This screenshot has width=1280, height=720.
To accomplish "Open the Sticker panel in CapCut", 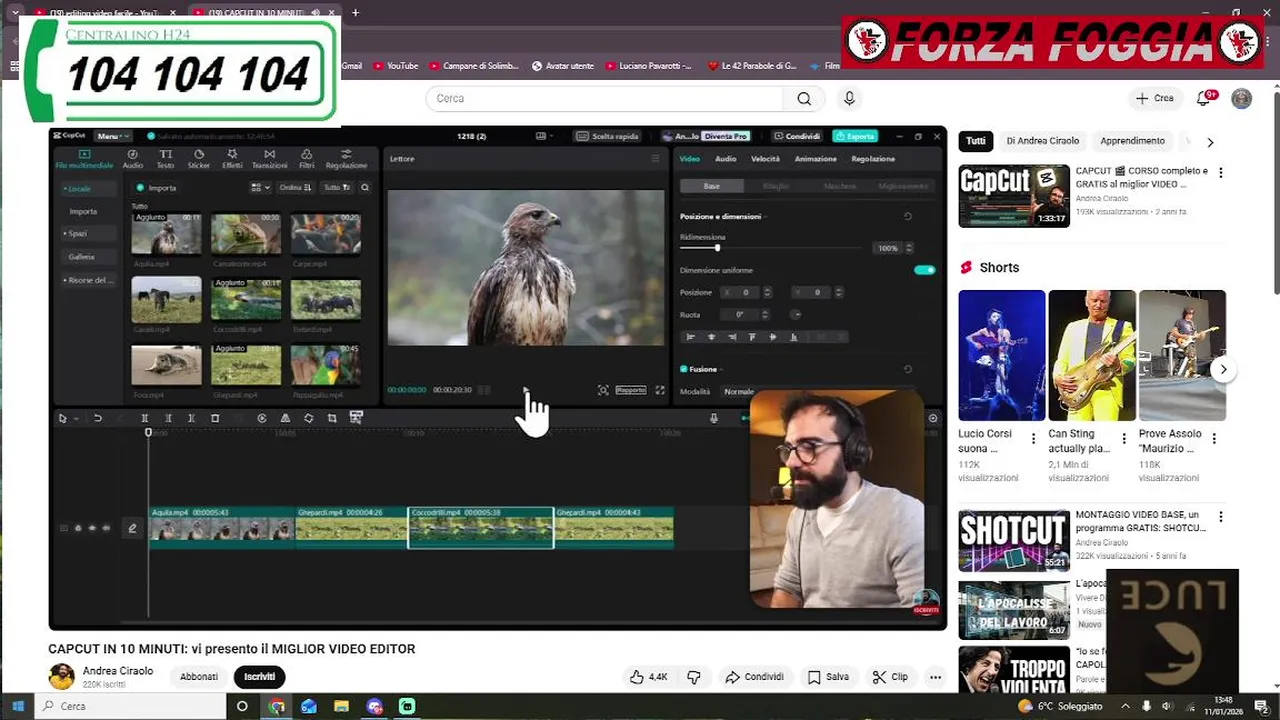I will 199,159.
